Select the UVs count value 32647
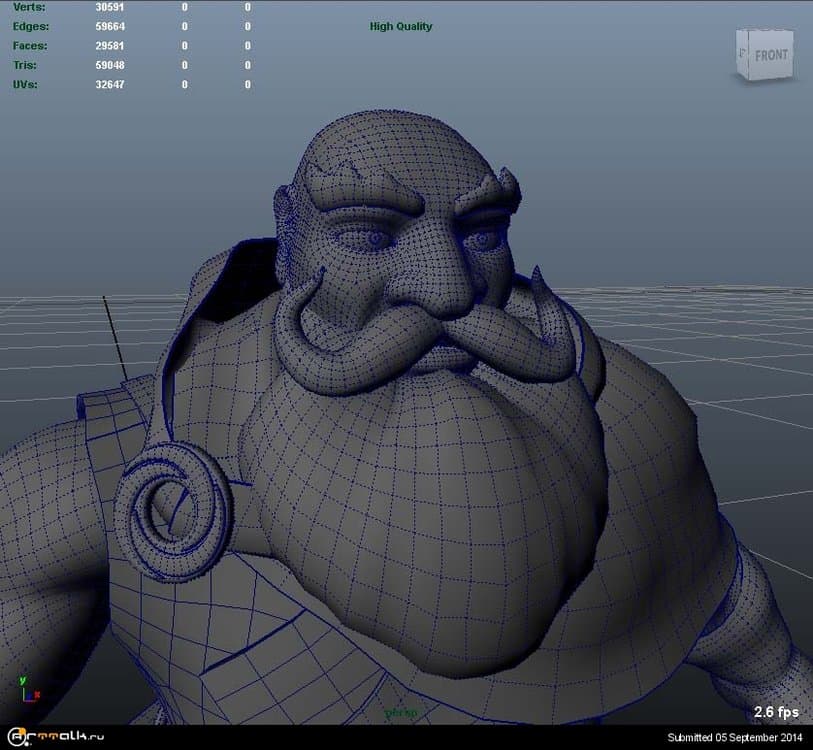The image size is (813, 750). coord(109,84)
